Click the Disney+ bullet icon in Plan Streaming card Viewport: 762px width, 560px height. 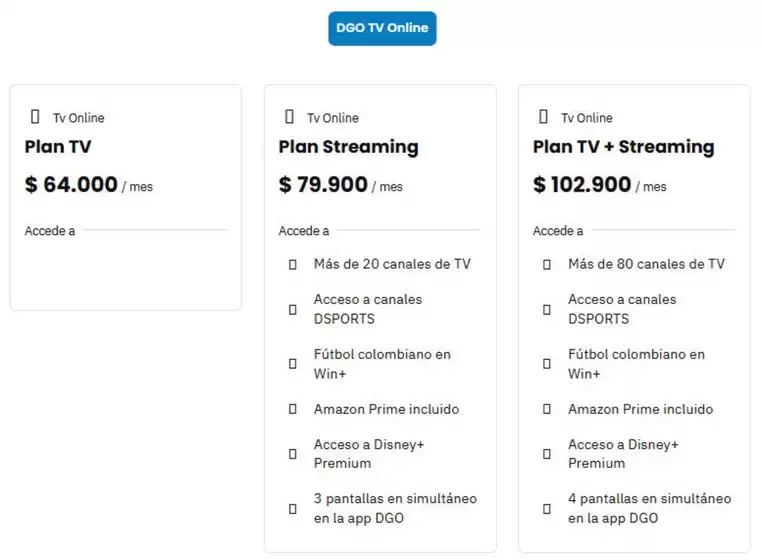(293, 454)
